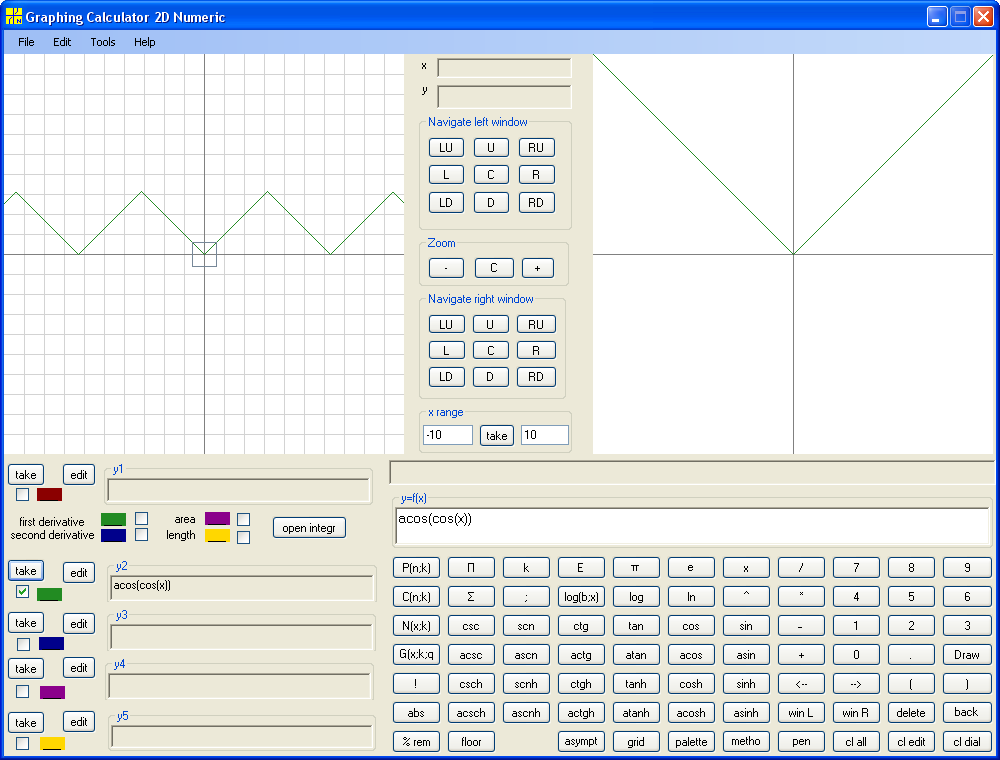Viewport: 1000px width, 760px height.
Task: Move right window down with D
Action: click(490, 377)
